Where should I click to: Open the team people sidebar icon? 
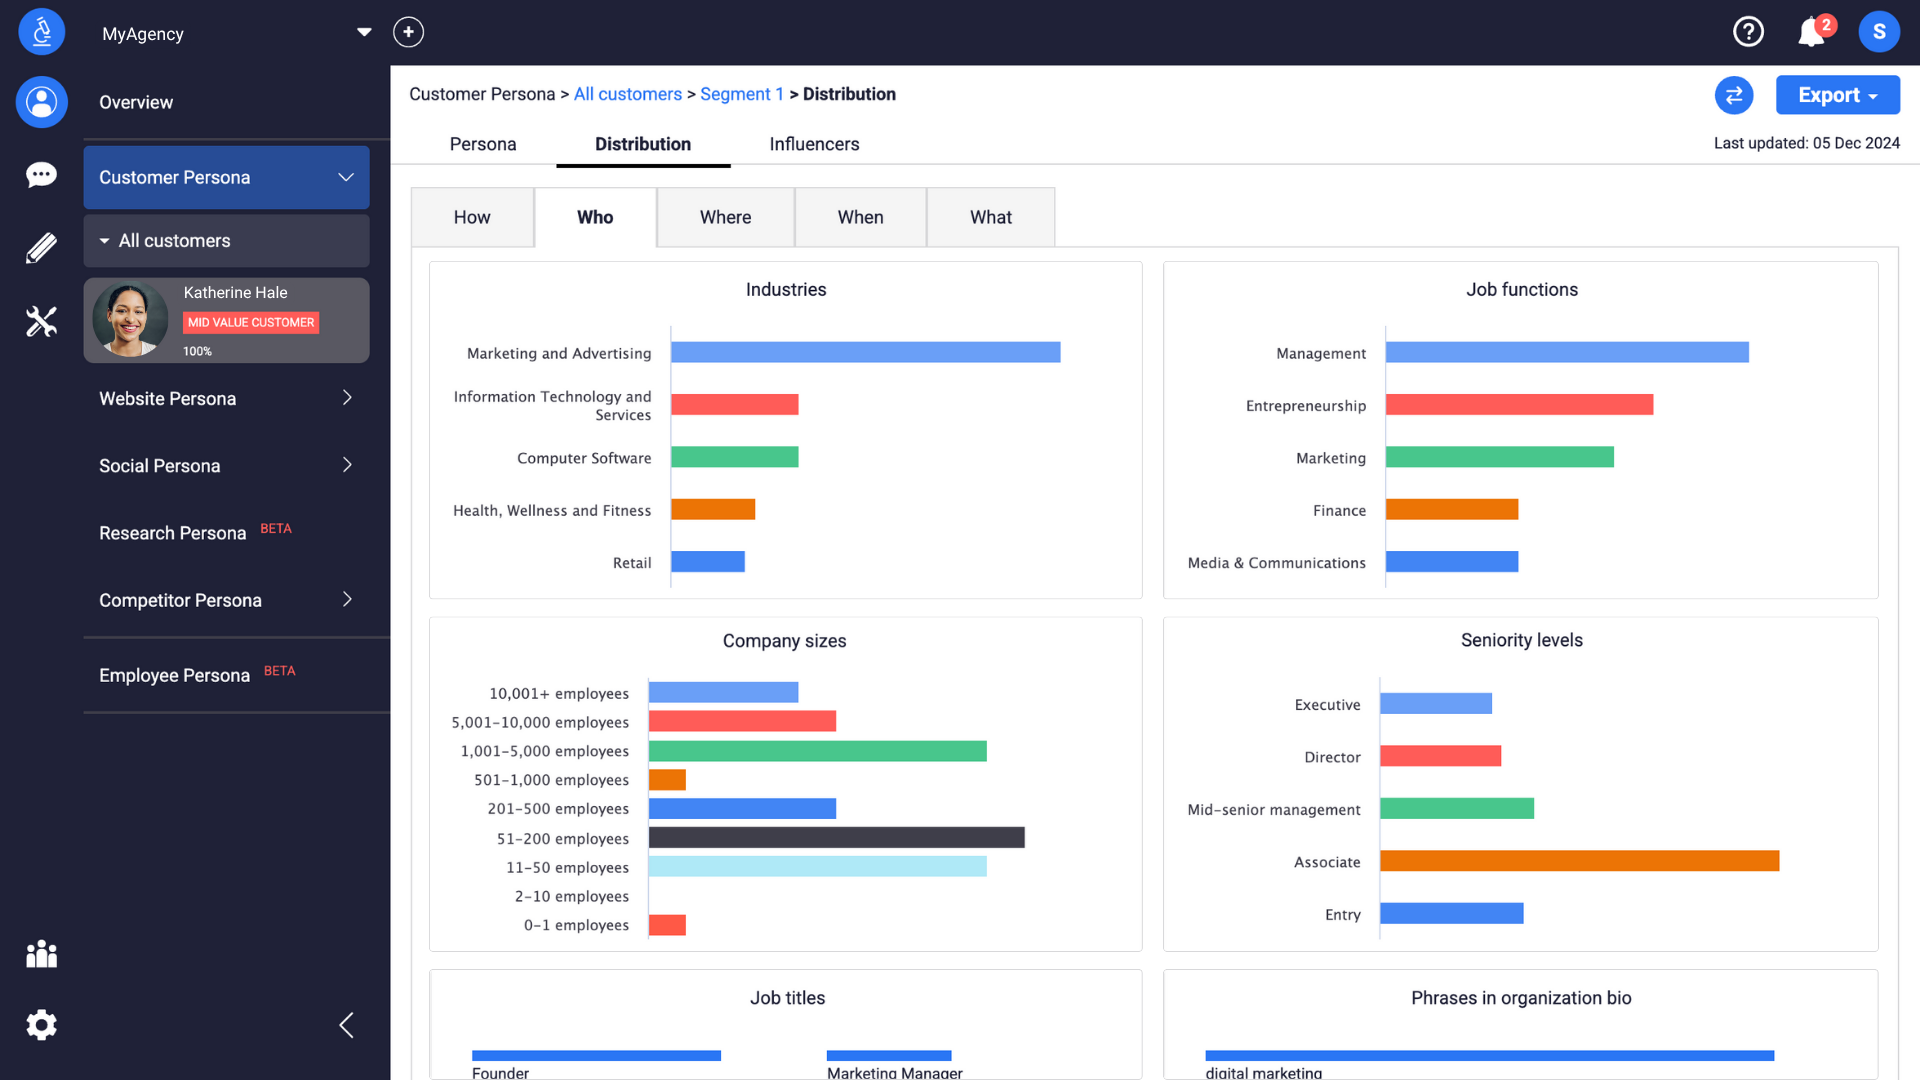coord(41,954)
